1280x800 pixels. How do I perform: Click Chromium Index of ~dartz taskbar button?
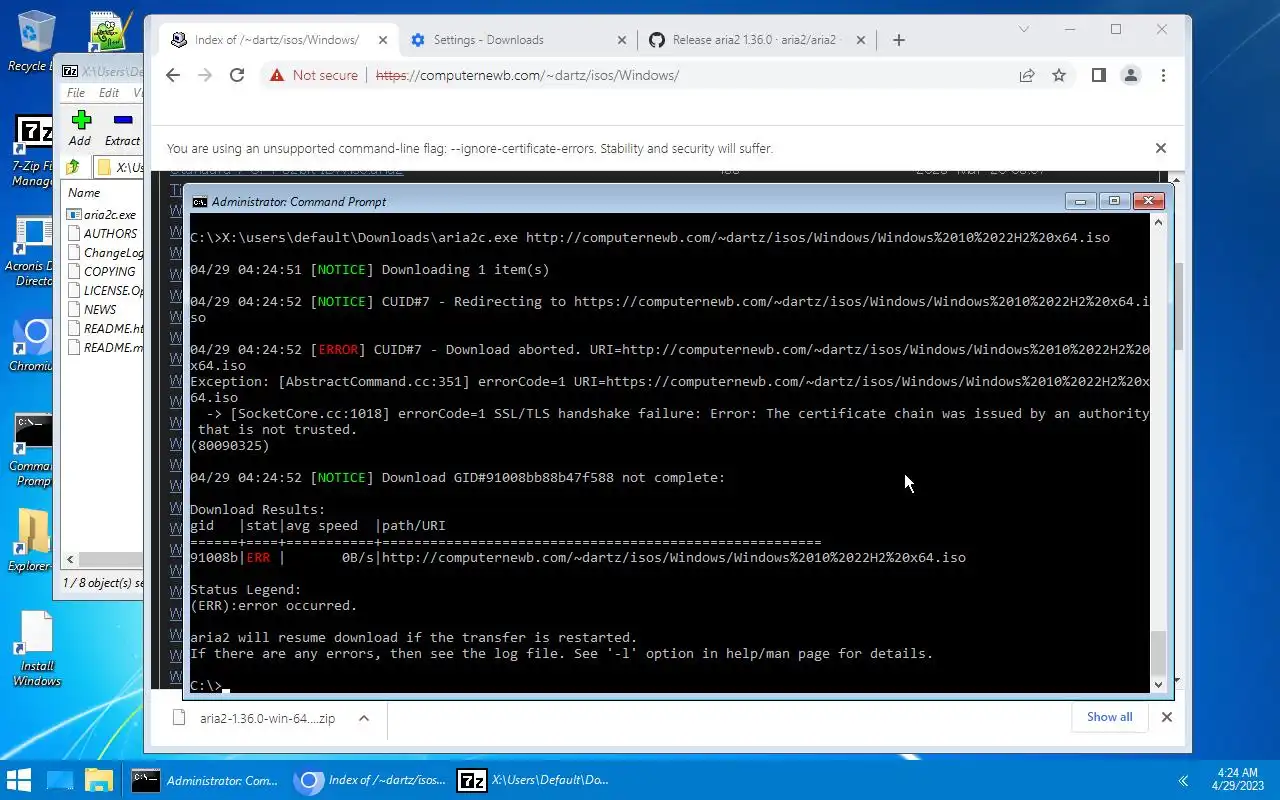coord(370,780)
